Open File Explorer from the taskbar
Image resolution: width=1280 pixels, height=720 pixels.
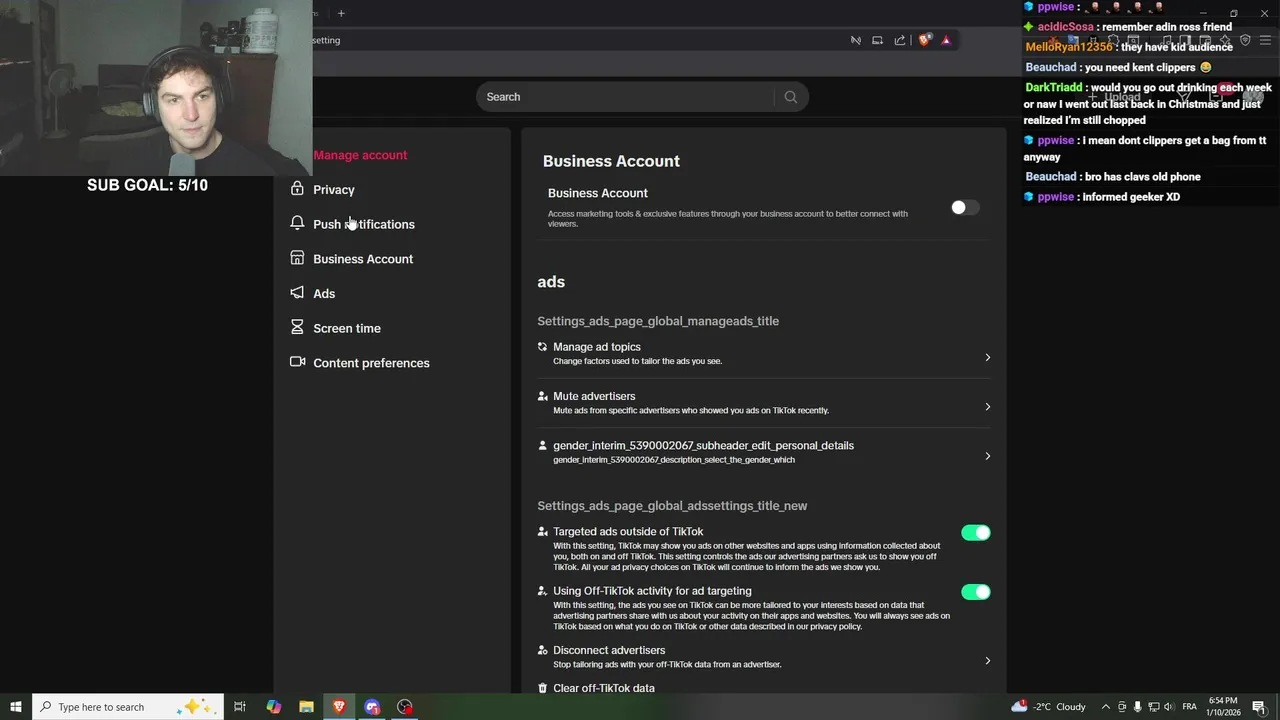(306, 707)
